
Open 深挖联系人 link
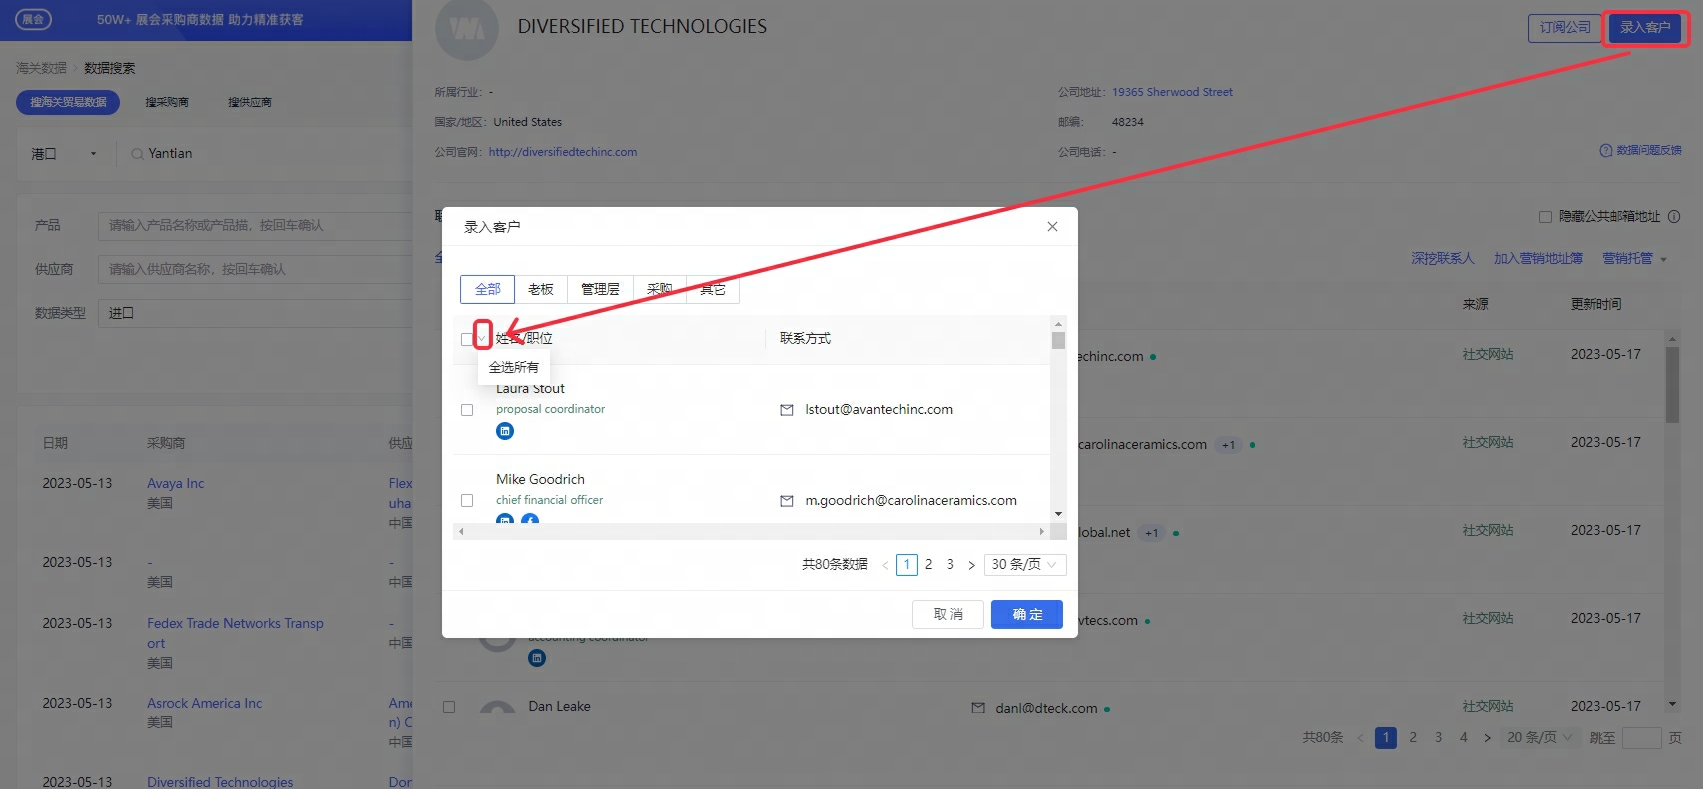pos(1443,258)
